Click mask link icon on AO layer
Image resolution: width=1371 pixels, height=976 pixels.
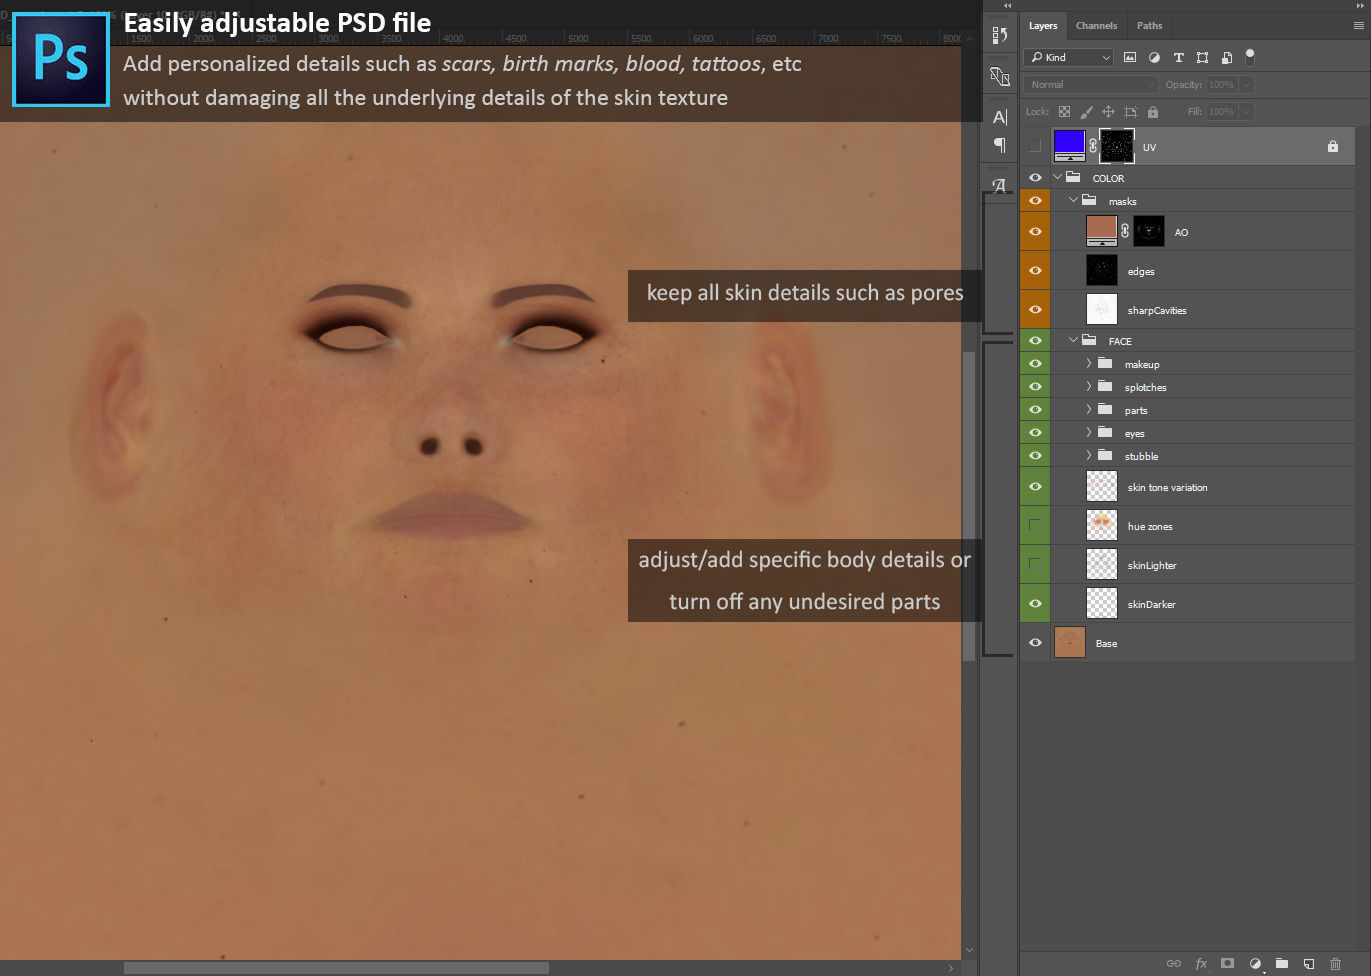[1125, 231]
